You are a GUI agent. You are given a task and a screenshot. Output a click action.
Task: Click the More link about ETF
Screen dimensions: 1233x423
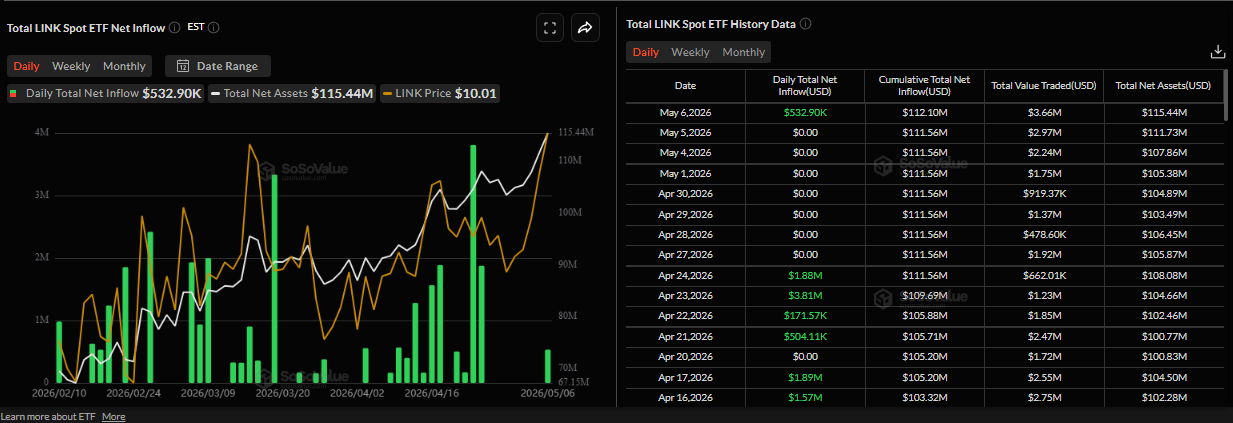[113, 416]
